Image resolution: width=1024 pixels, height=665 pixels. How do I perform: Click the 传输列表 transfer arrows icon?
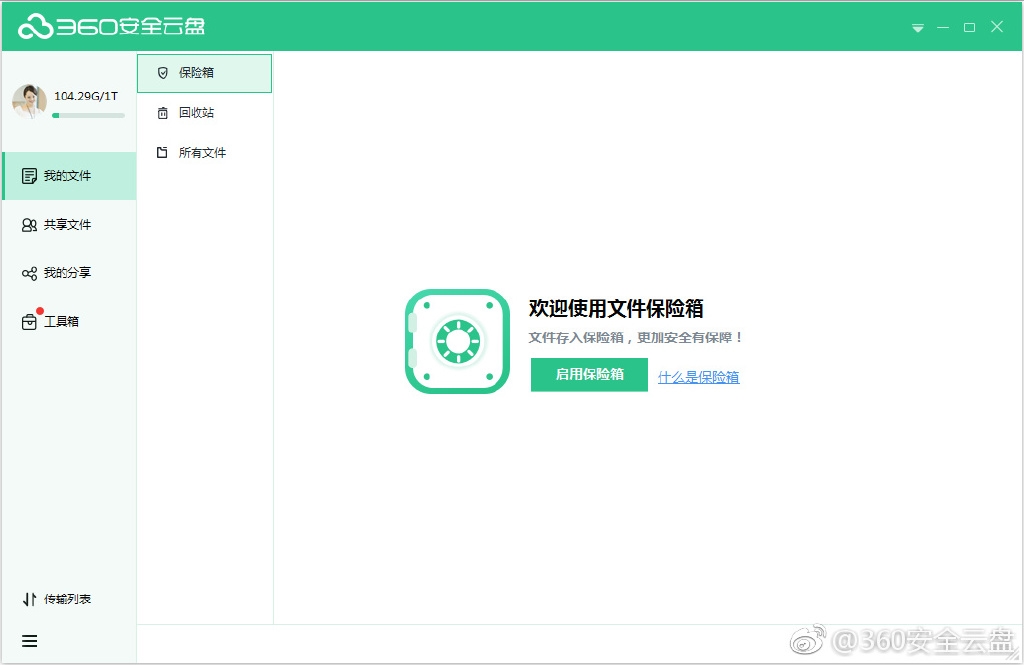(x=29, y=599)
